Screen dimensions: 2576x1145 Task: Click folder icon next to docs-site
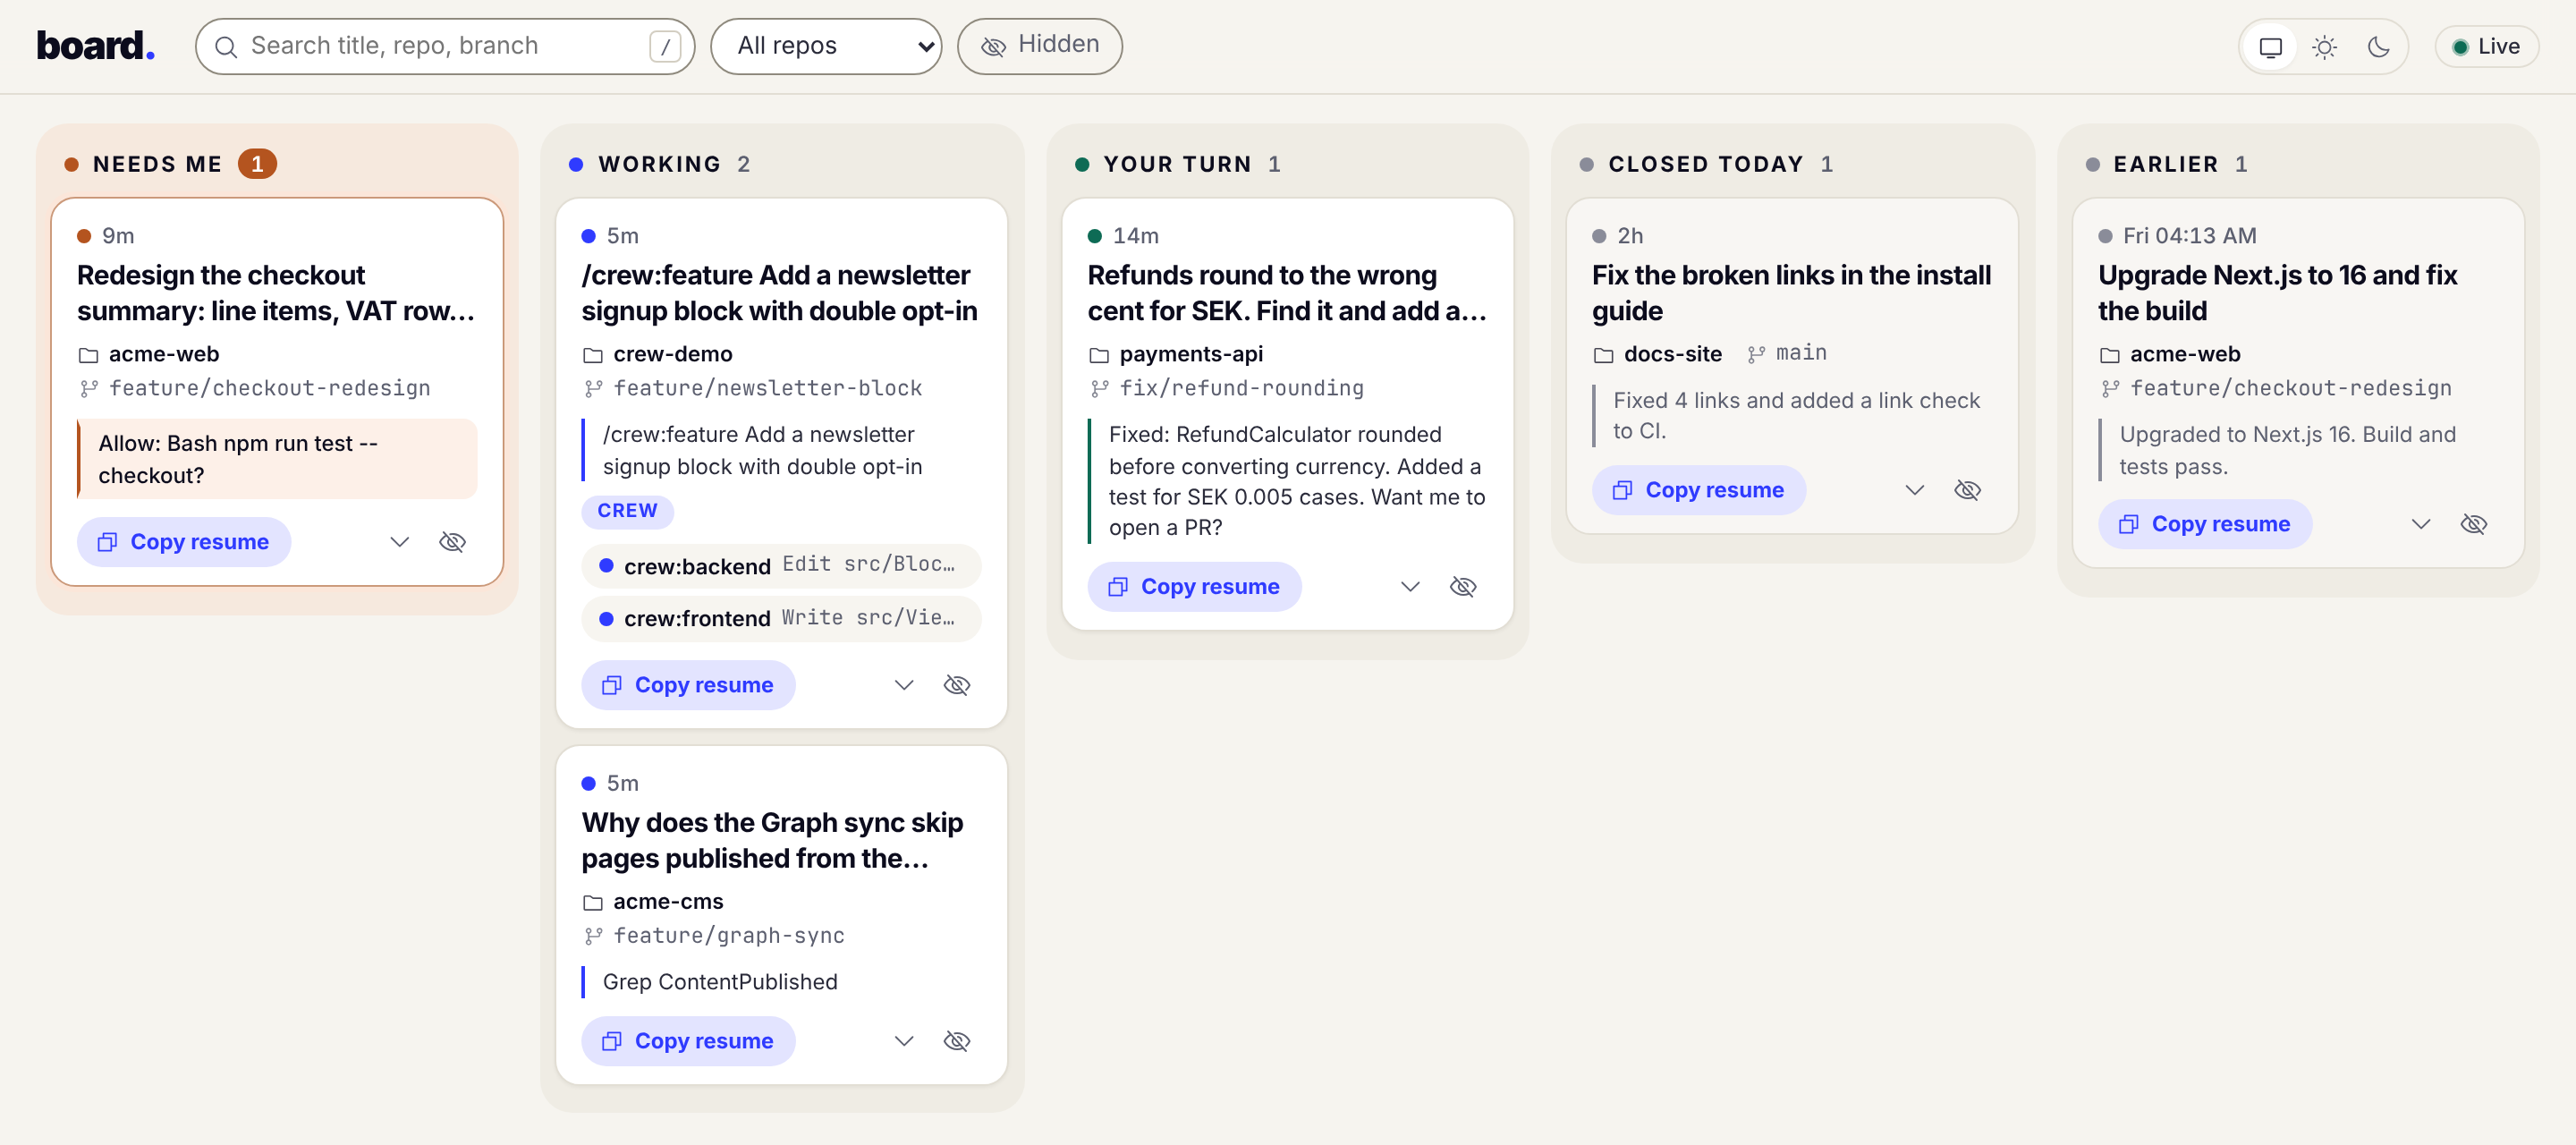point(1603,355)
